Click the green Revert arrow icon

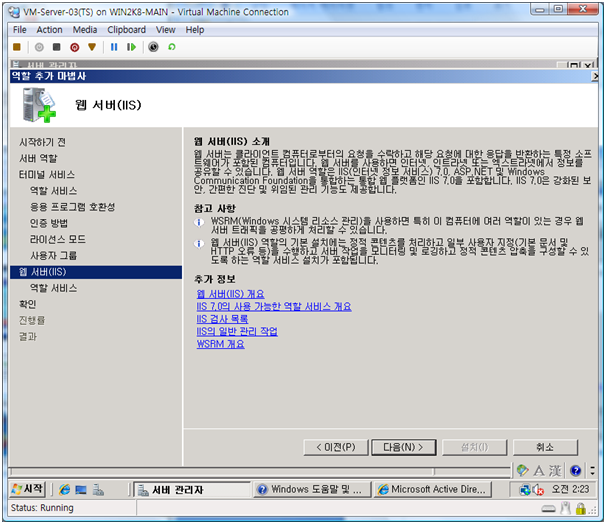click(172, 47)
